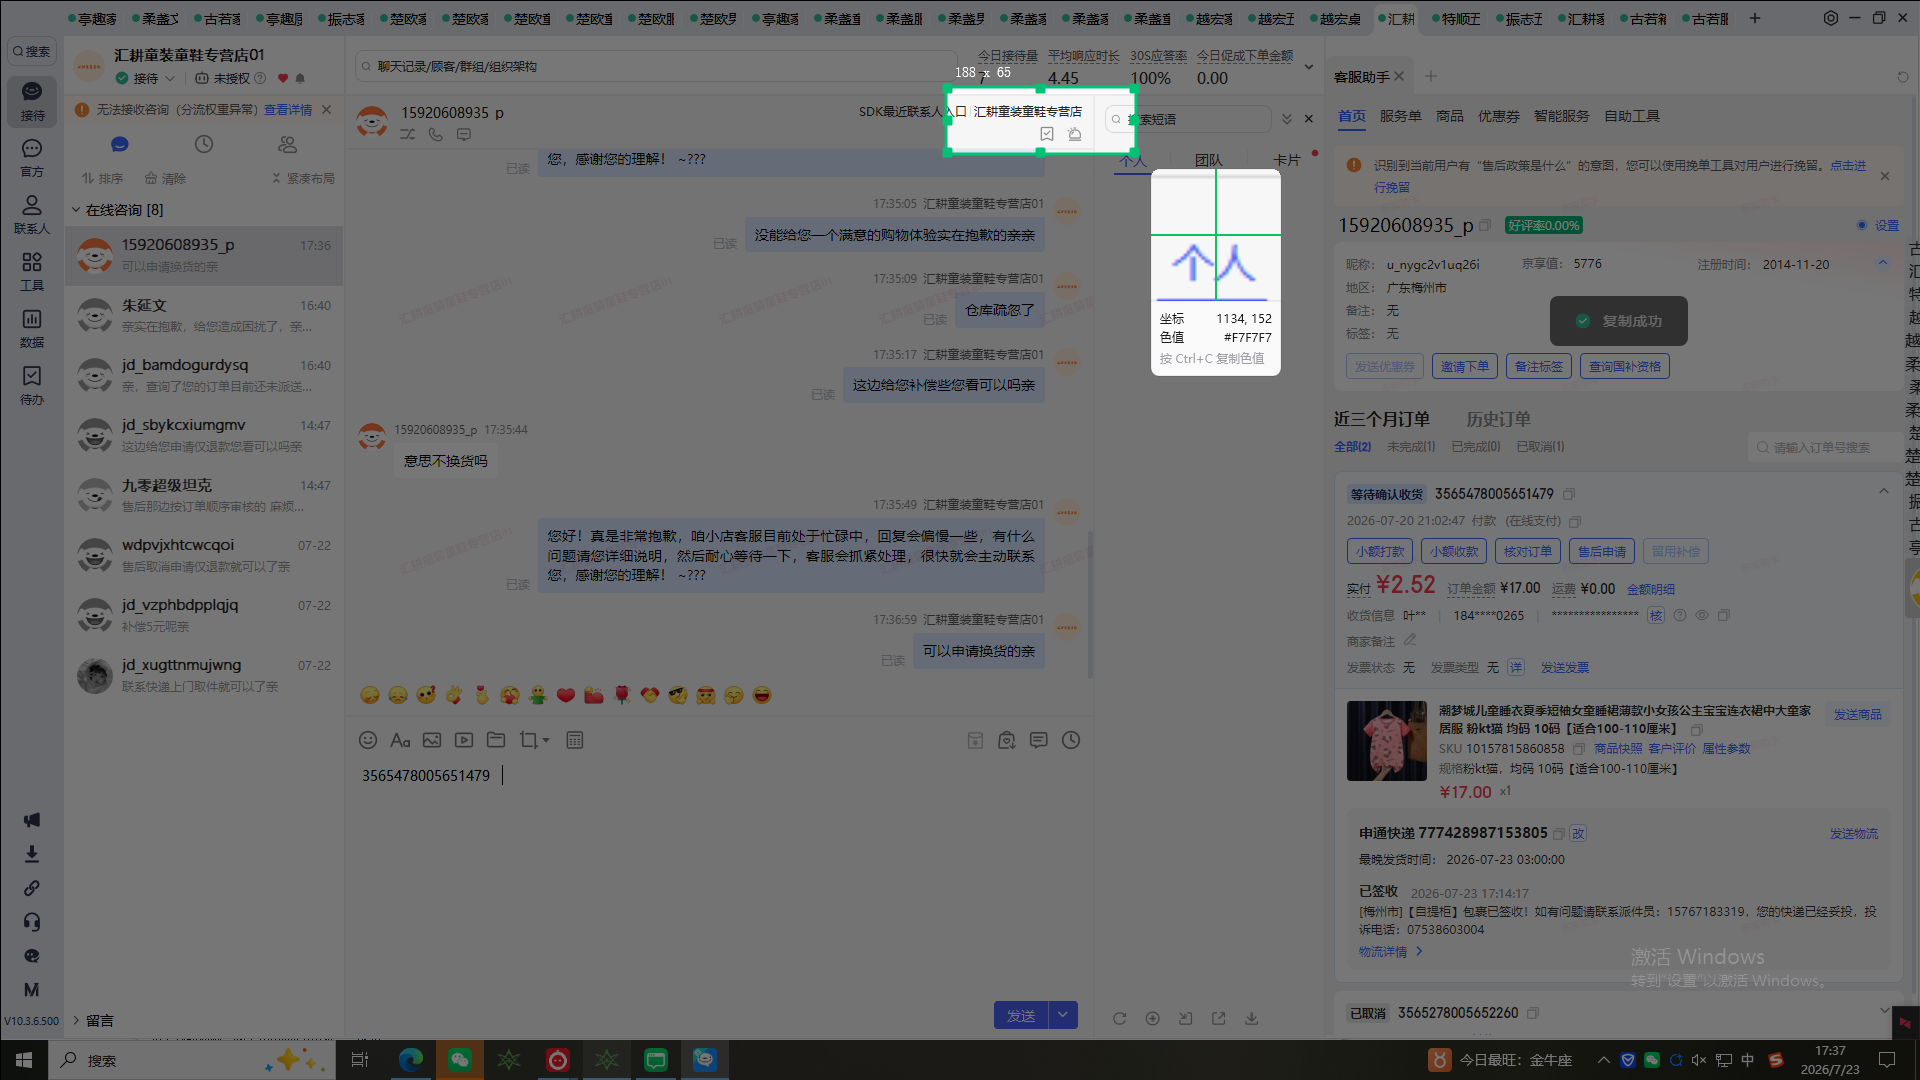The height and width of the screenshot is (1080, 1920).
Task: Click the phone call icon under the customer name
Action: click(x=436, y=134)
